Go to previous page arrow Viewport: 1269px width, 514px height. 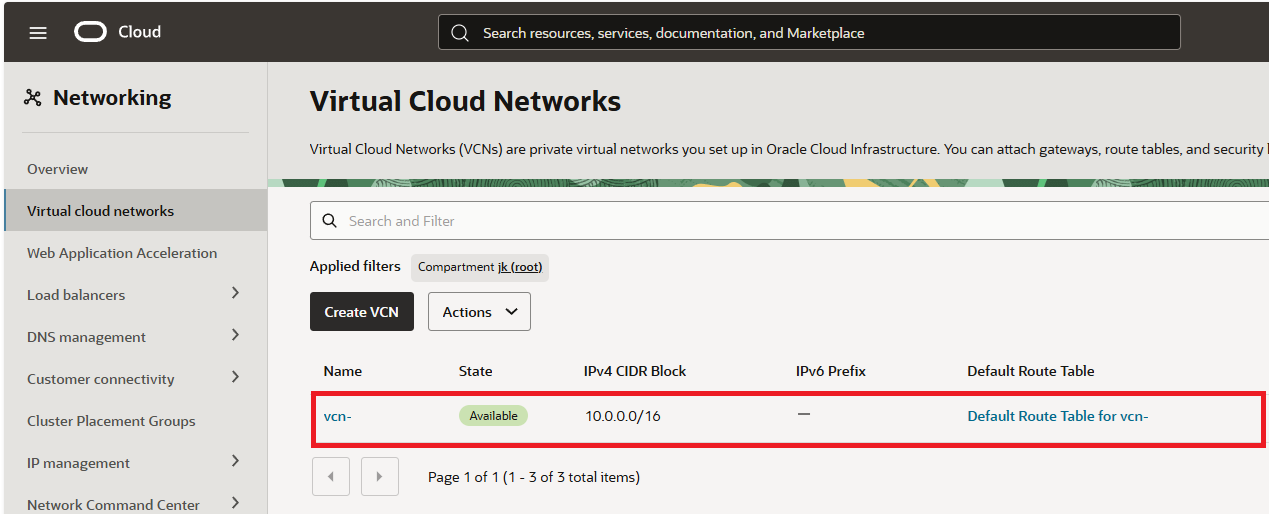(331, 477)
